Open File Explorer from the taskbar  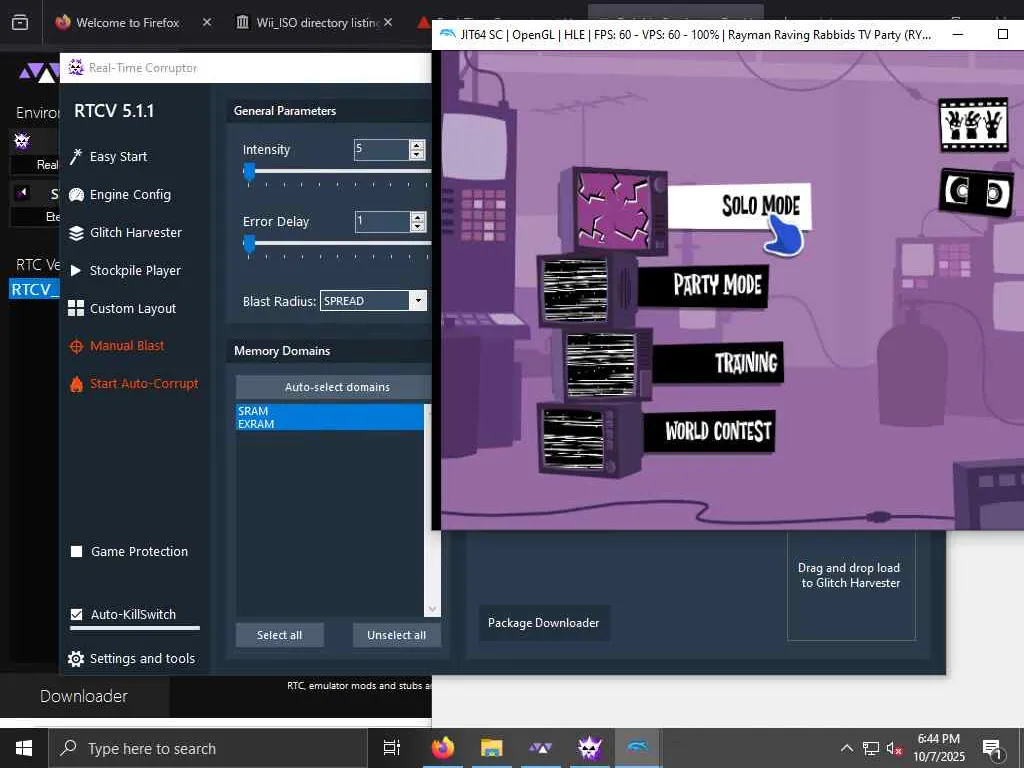click(491, 748)
